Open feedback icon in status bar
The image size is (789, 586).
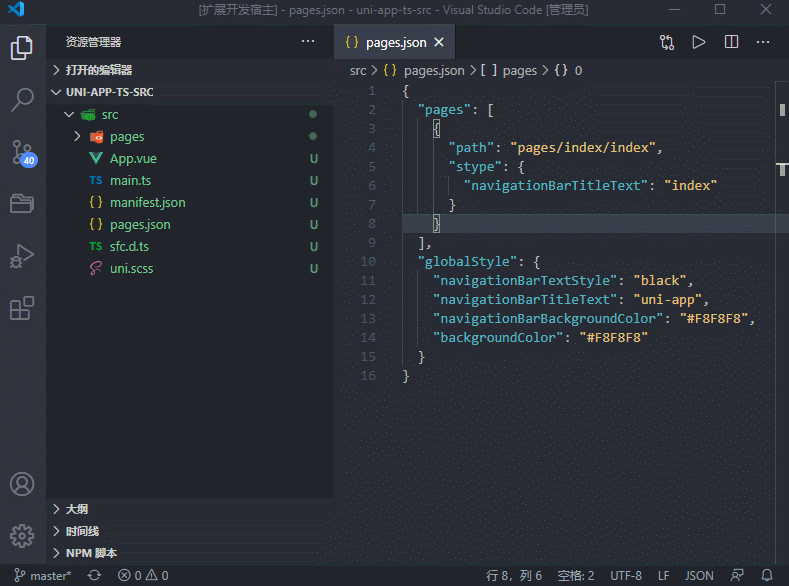(x=737, y=575)
